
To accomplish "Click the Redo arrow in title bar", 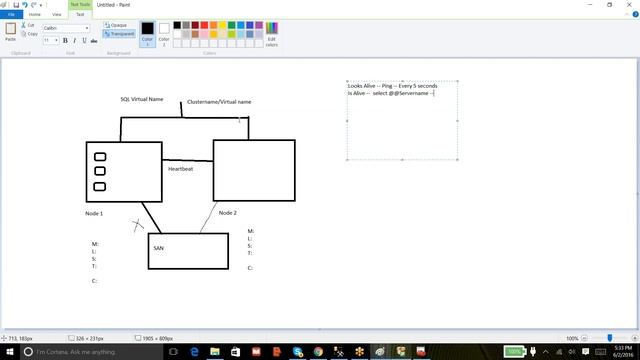I will 34,5.
